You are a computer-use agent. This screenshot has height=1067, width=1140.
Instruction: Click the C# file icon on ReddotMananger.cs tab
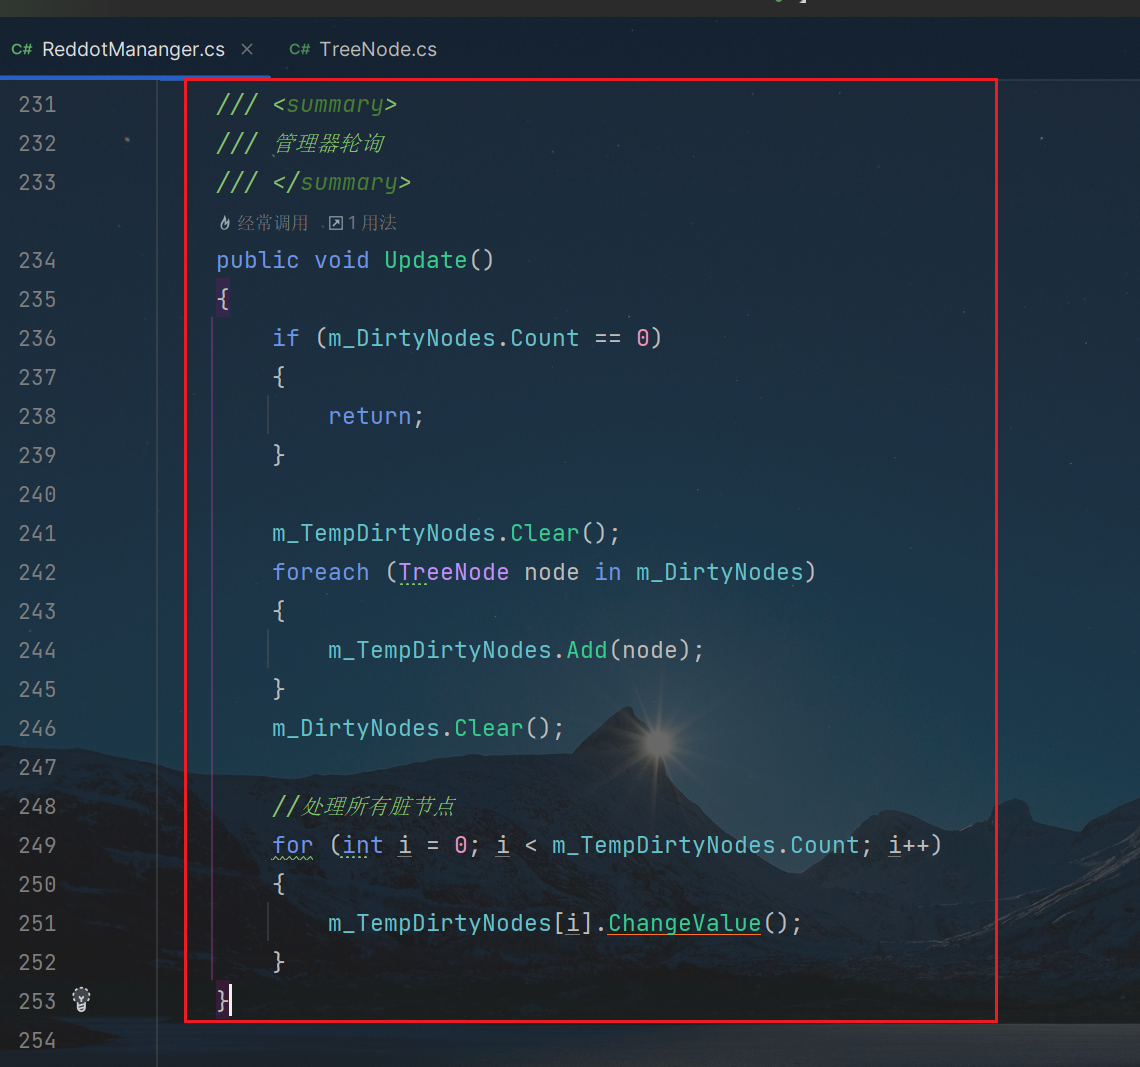22,49
